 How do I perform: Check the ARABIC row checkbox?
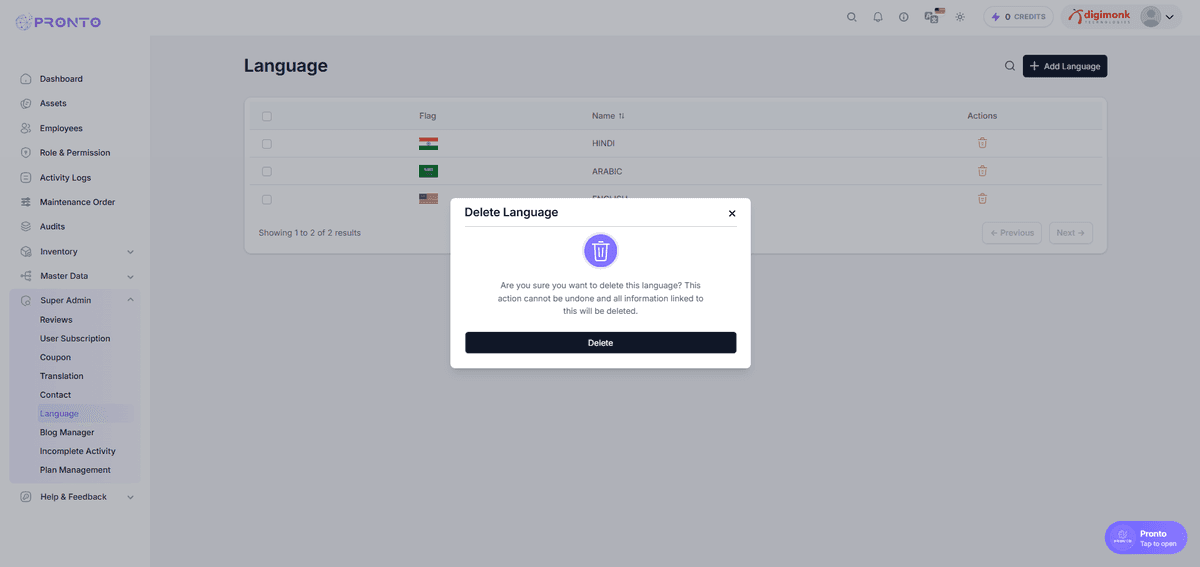click(x=267, y=171)
